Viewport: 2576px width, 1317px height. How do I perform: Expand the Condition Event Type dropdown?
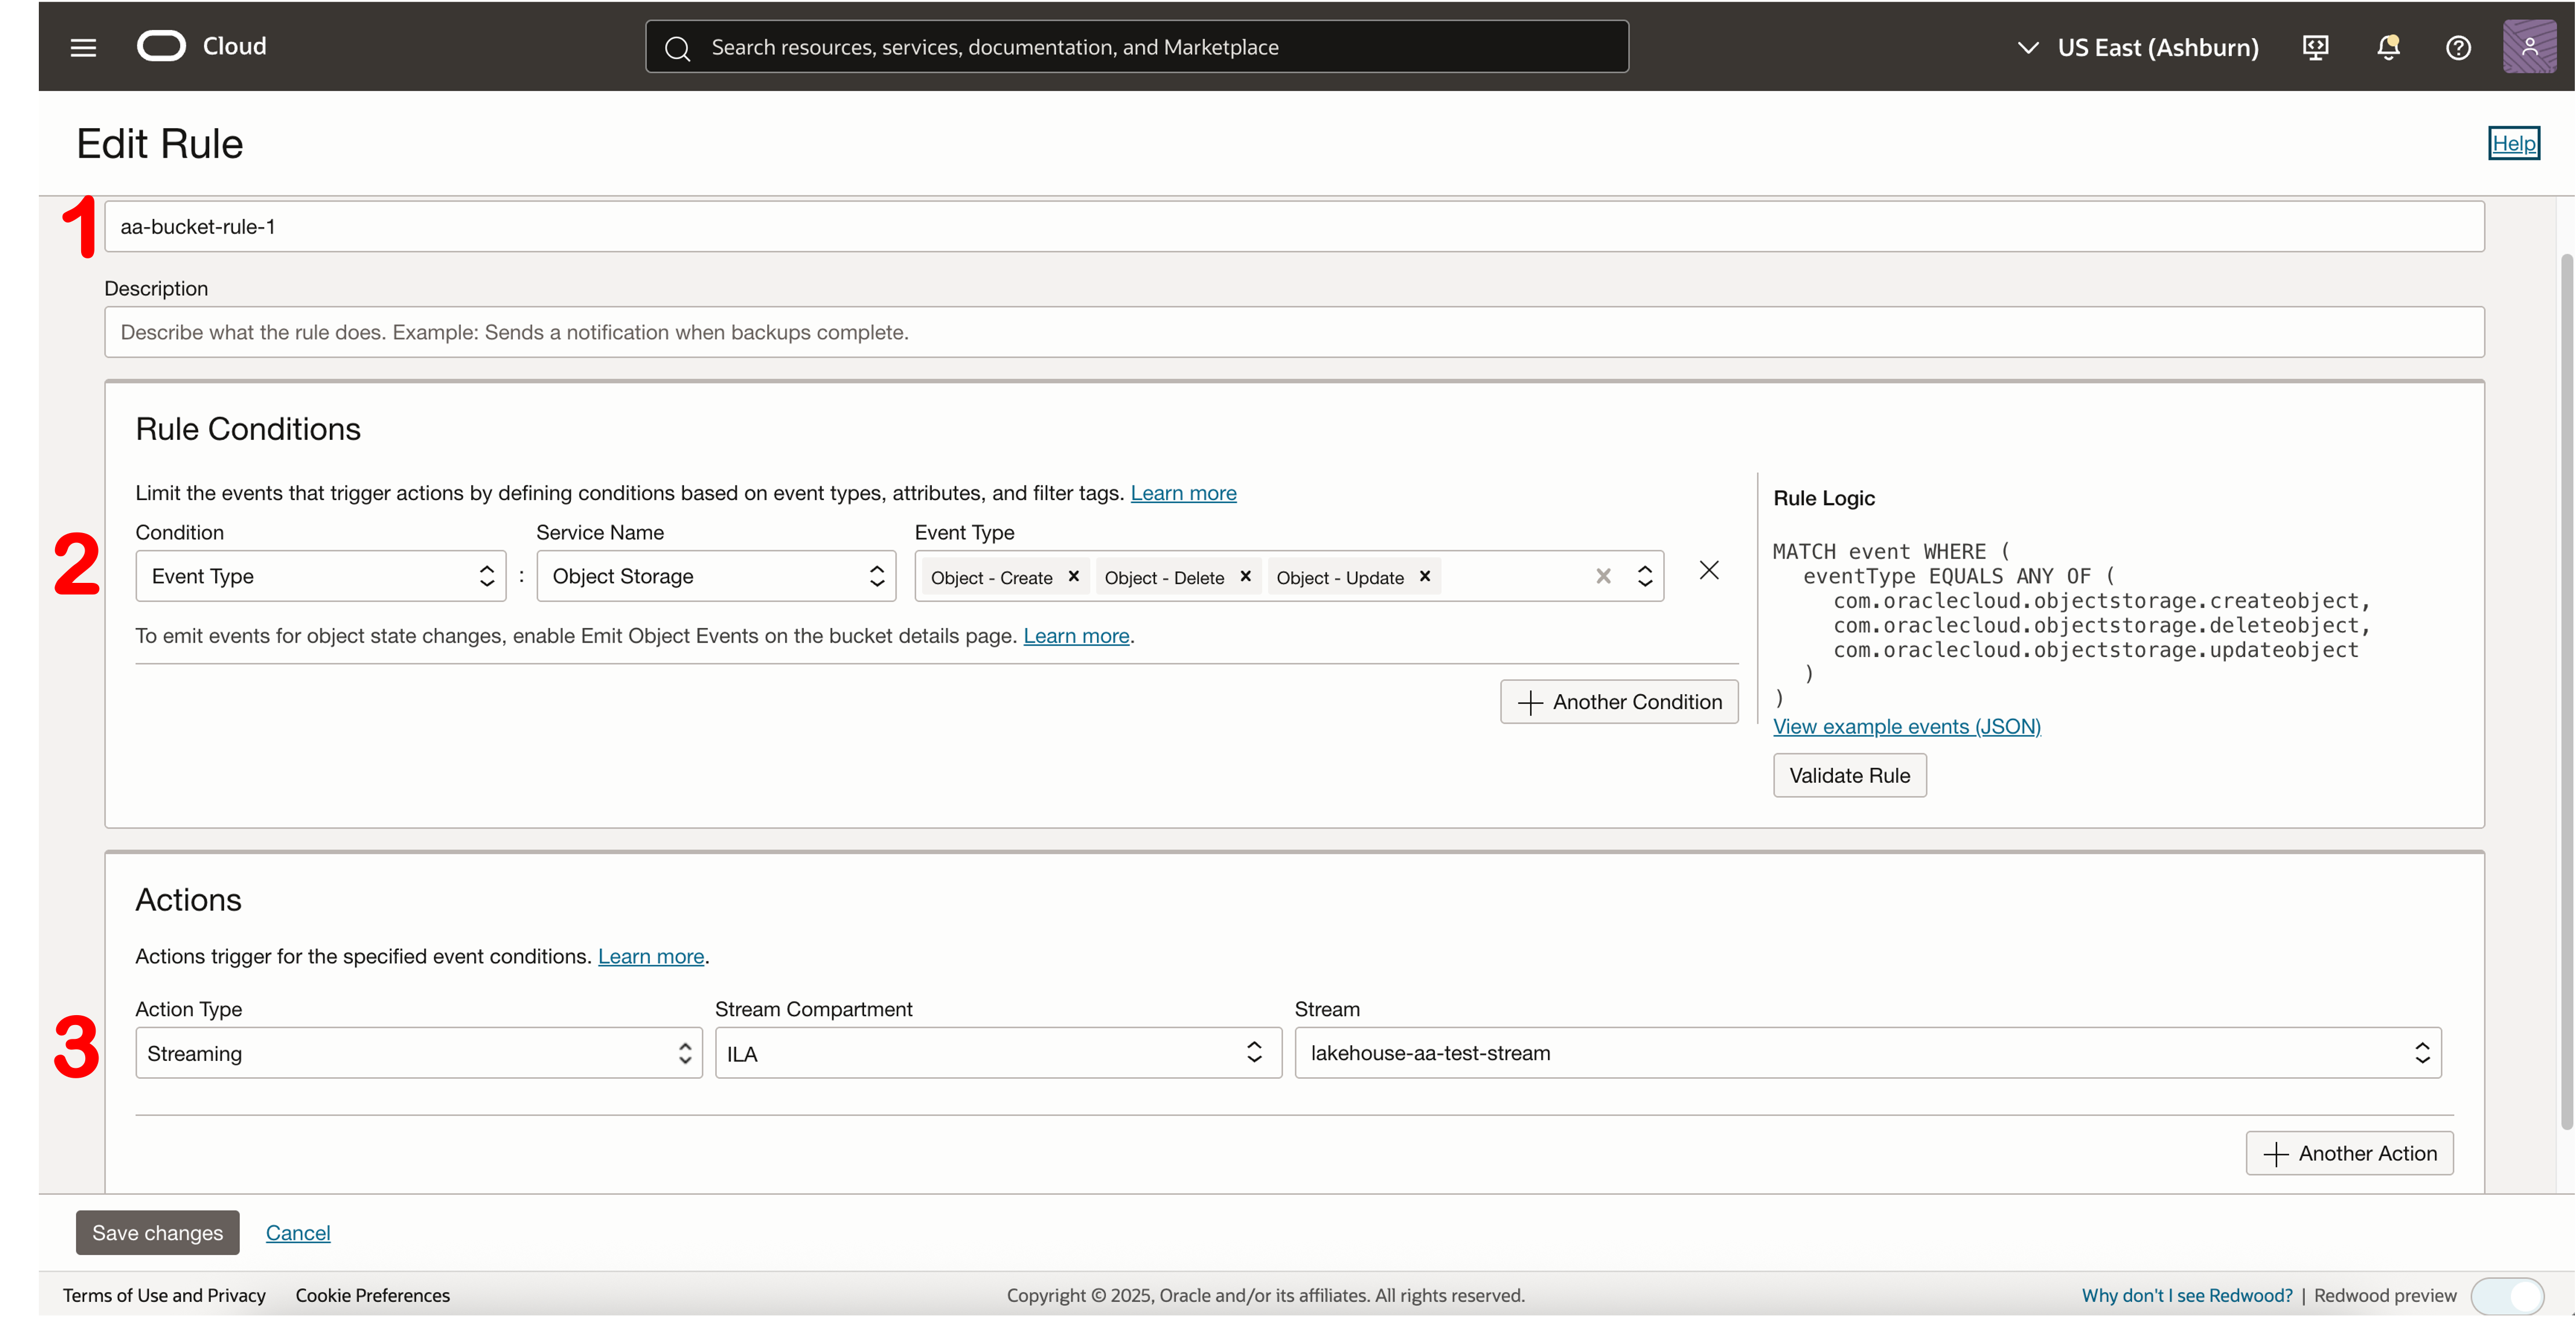point(320,576)
